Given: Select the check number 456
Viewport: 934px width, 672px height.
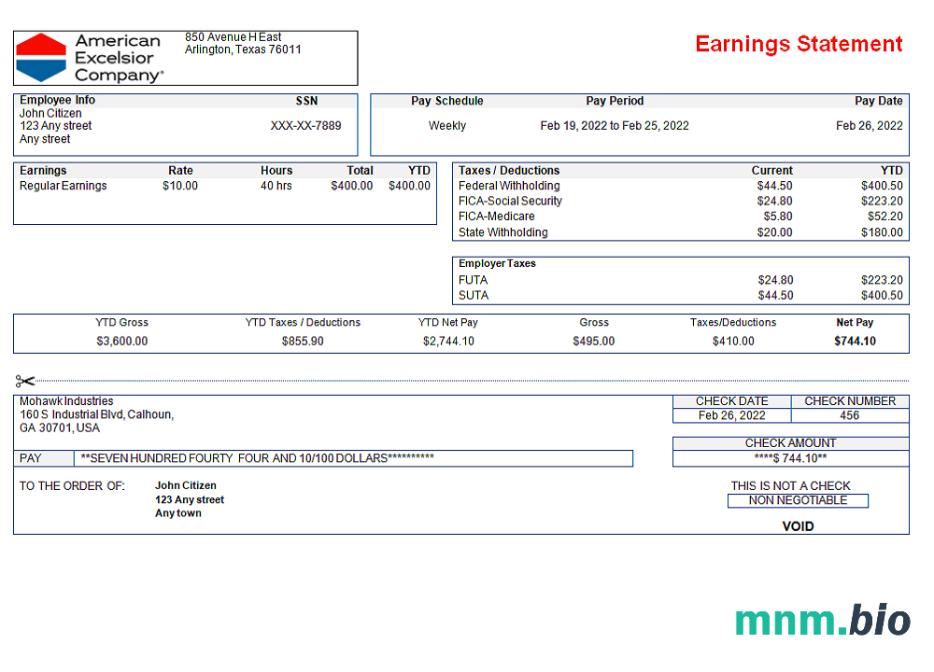Looking at the screenshot, I should coord(849,416).
